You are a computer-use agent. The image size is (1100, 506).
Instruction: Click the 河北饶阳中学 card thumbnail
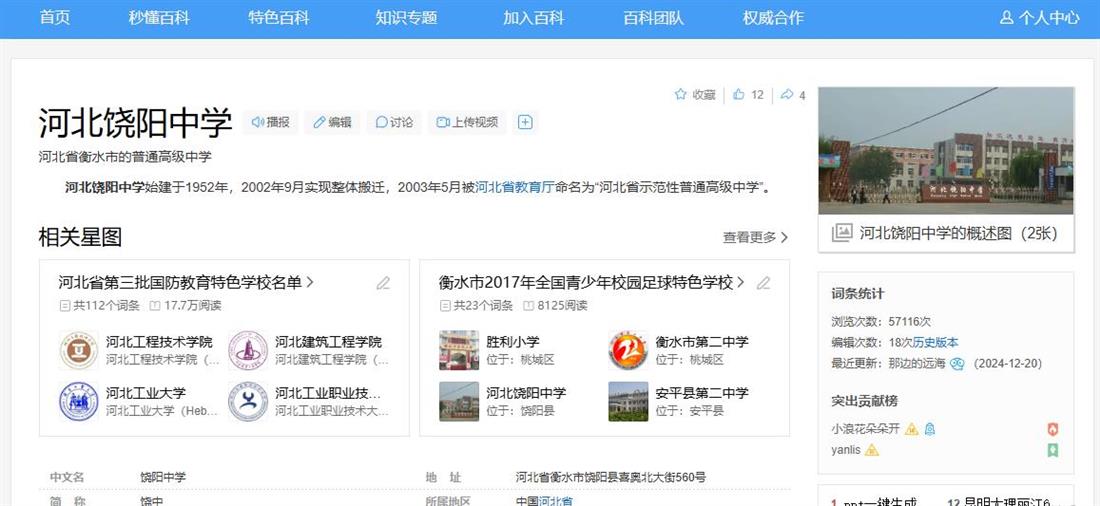(x=459, y=401)
